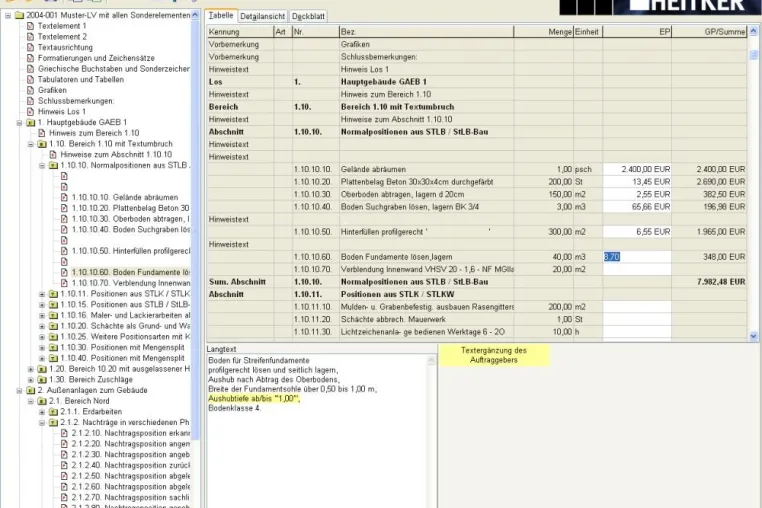
Task: Expand the 1.20. Bereich 10.20 node
Action: pyautogui.click(x=31, y=369)
